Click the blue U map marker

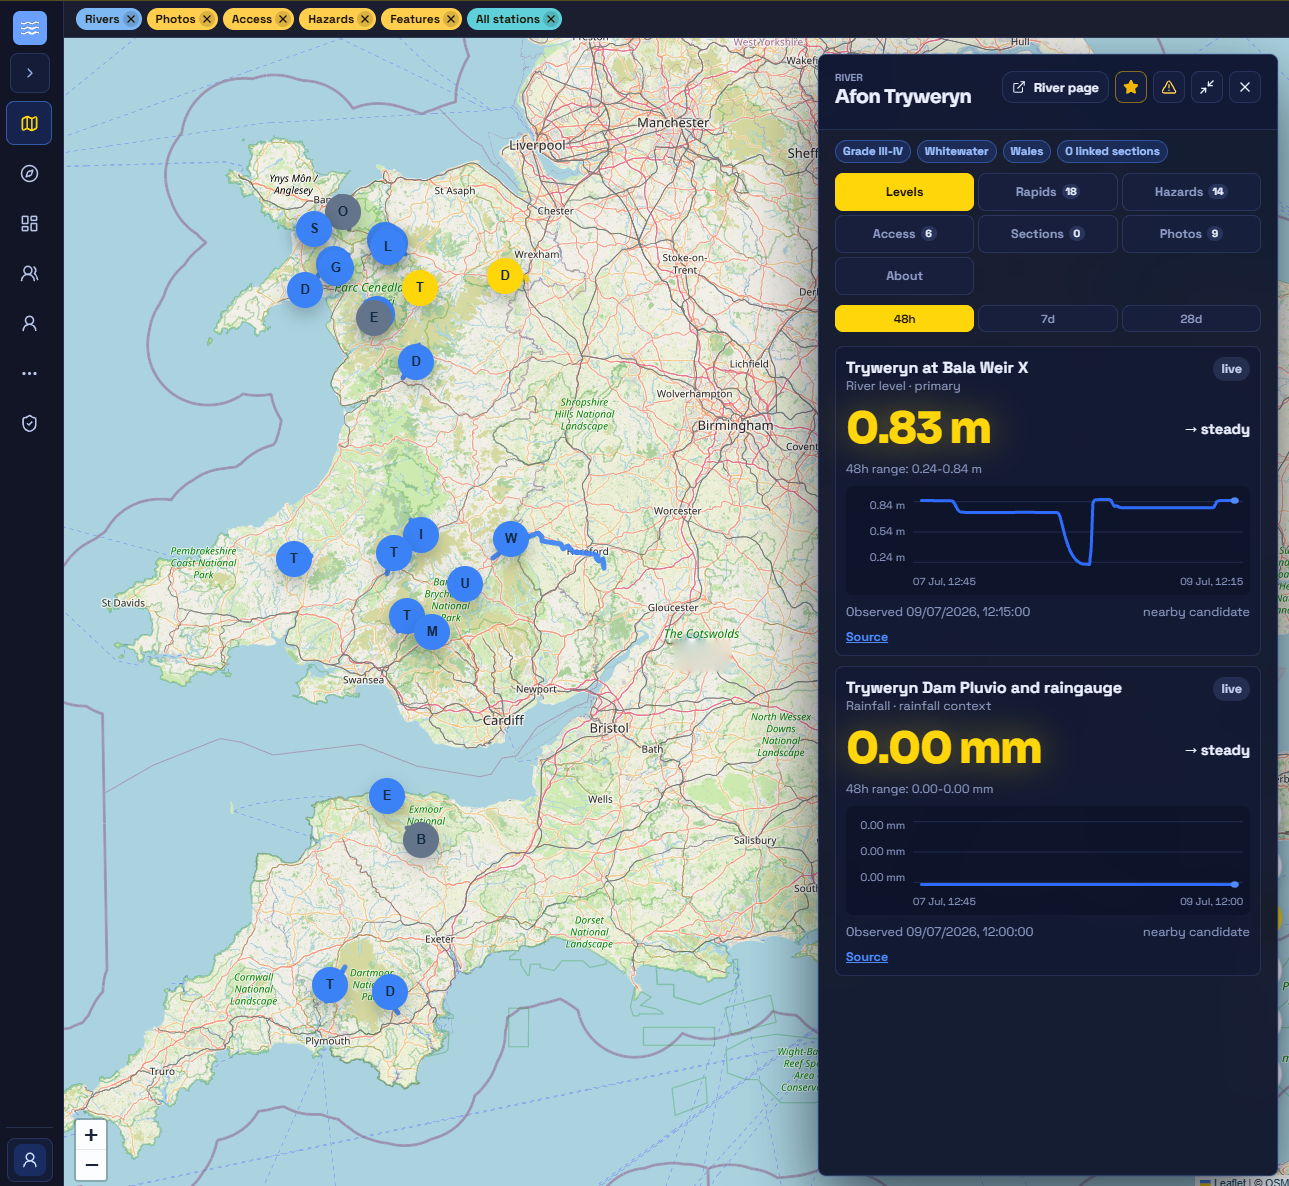coord(465,584)
